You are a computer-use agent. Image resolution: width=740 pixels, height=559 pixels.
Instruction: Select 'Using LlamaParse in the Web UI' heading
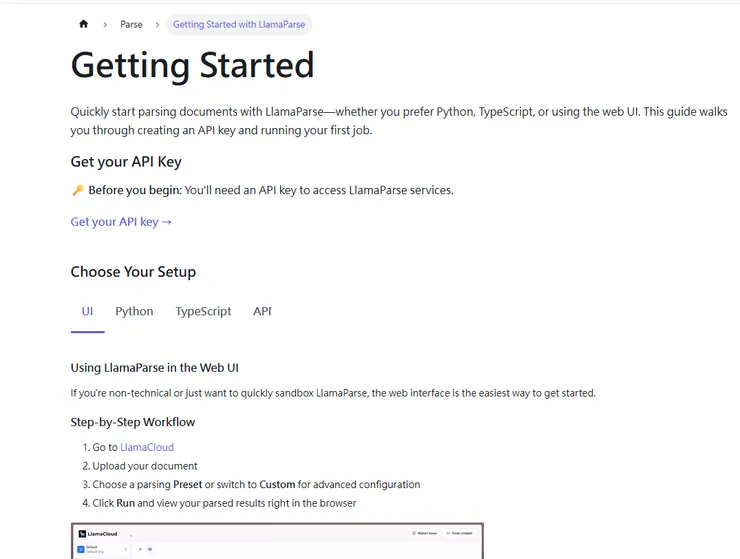[154, 368]
